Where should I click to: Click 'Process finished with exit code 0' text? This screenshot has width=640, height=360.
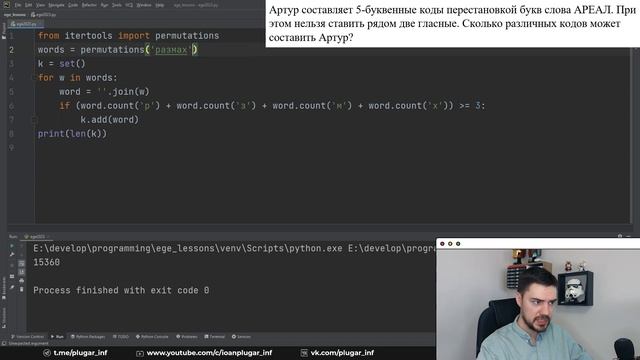click(x=121, y=290)
